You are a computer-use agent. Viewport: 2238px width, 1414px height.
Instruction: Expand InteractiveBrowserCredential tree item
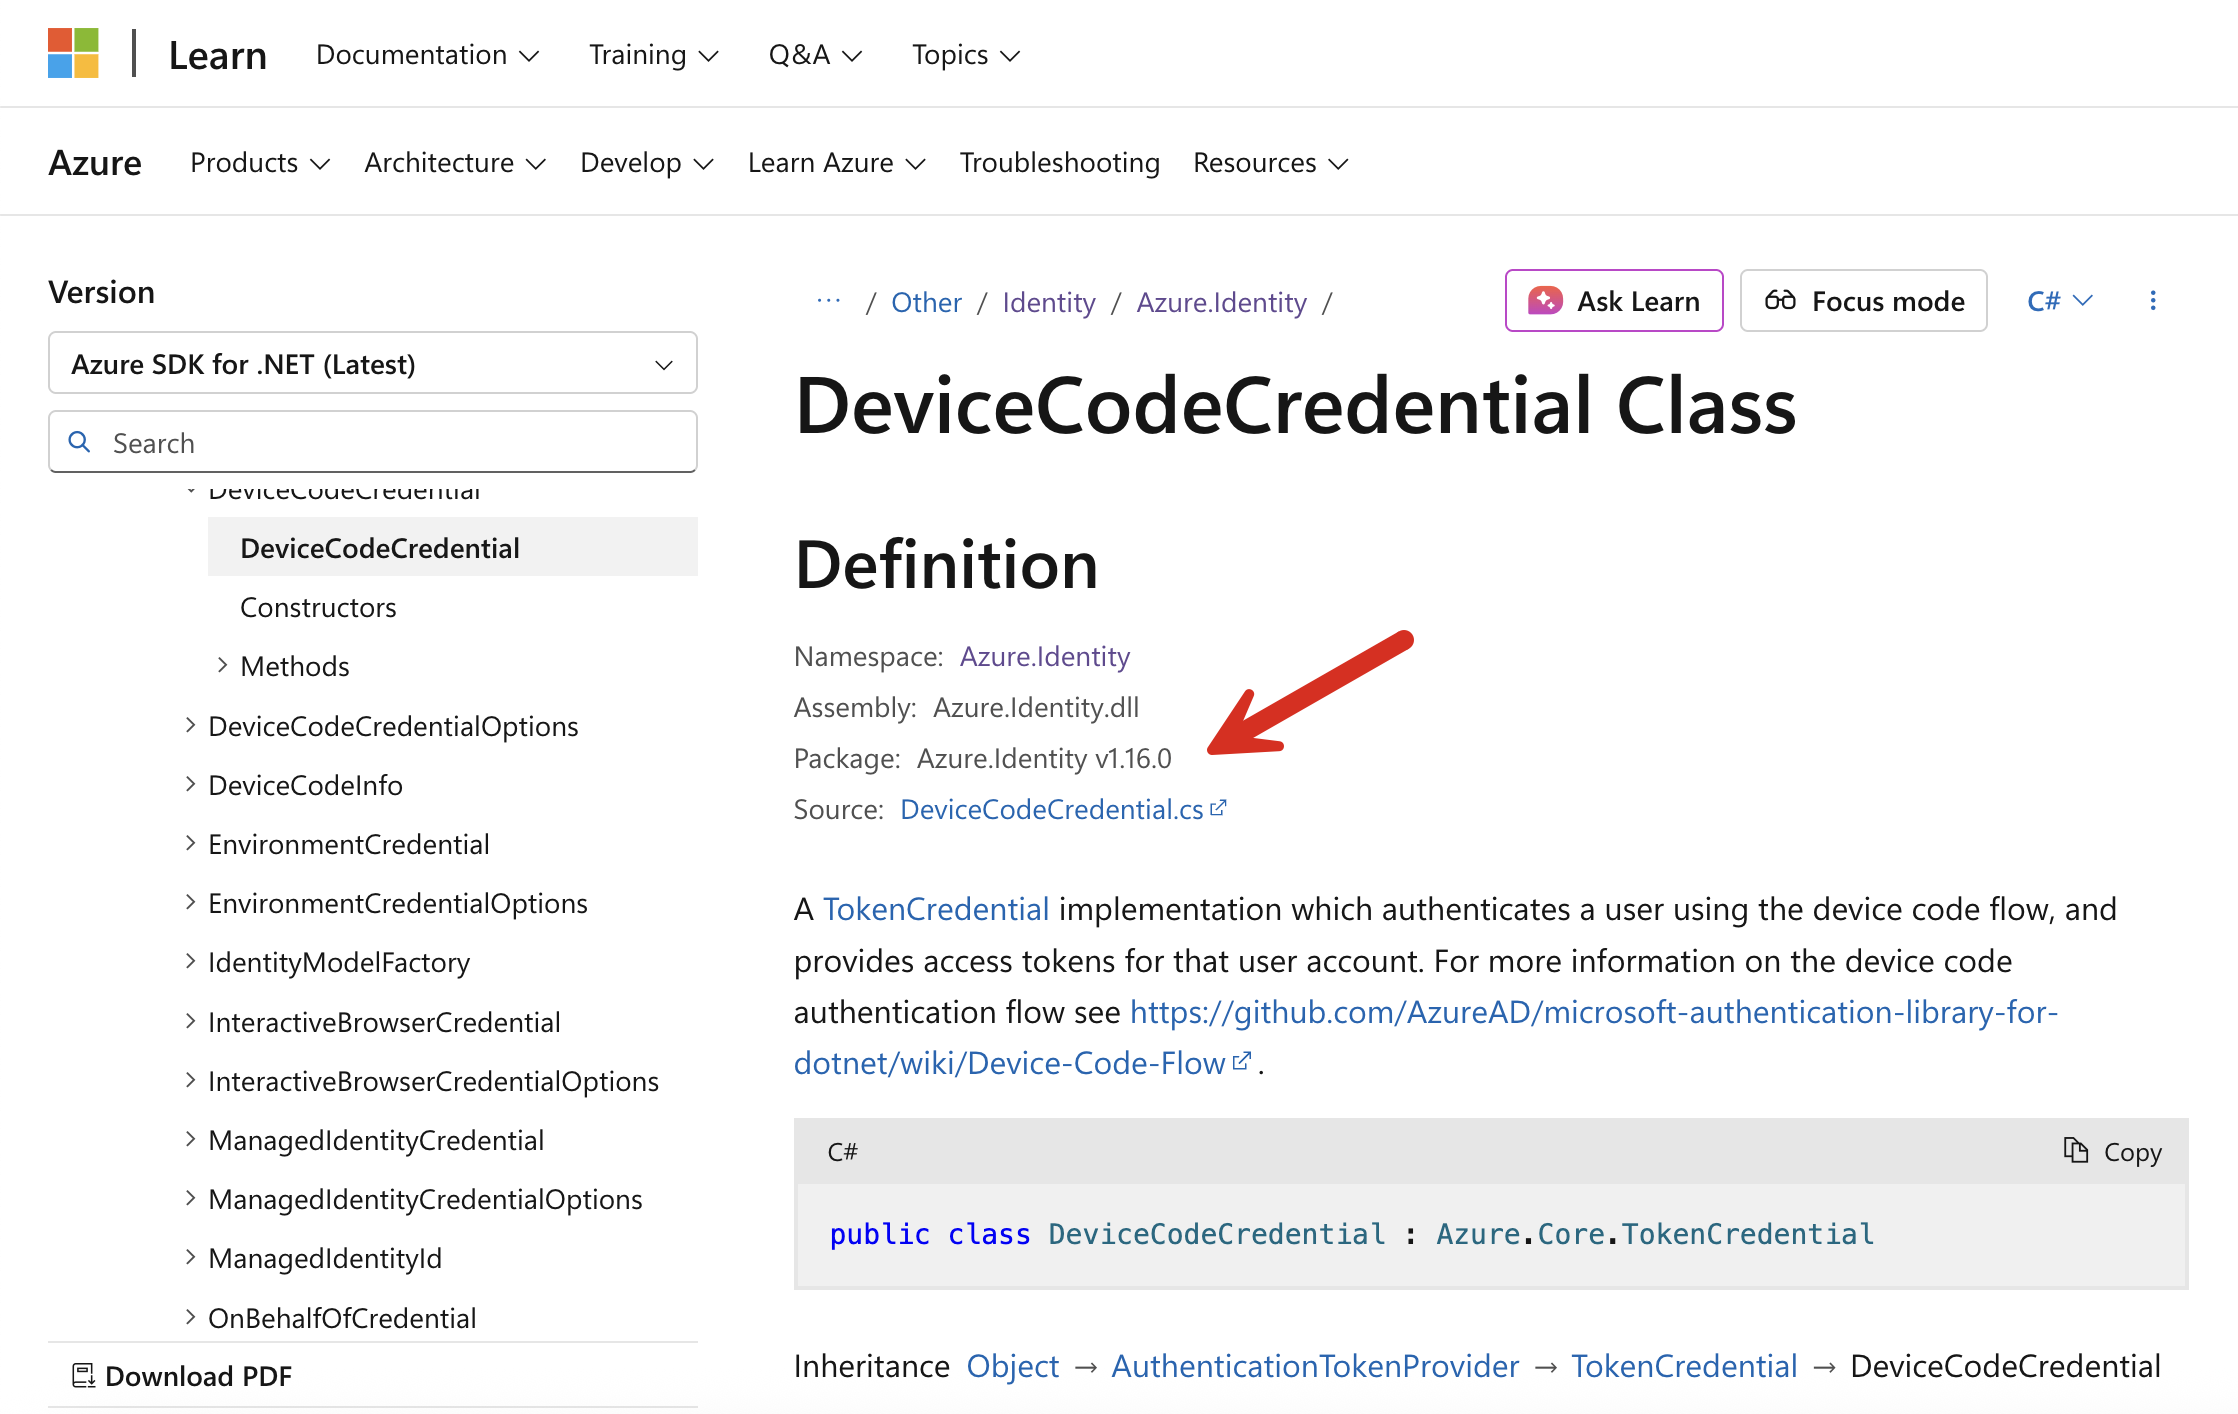(x=189, y=1021)
